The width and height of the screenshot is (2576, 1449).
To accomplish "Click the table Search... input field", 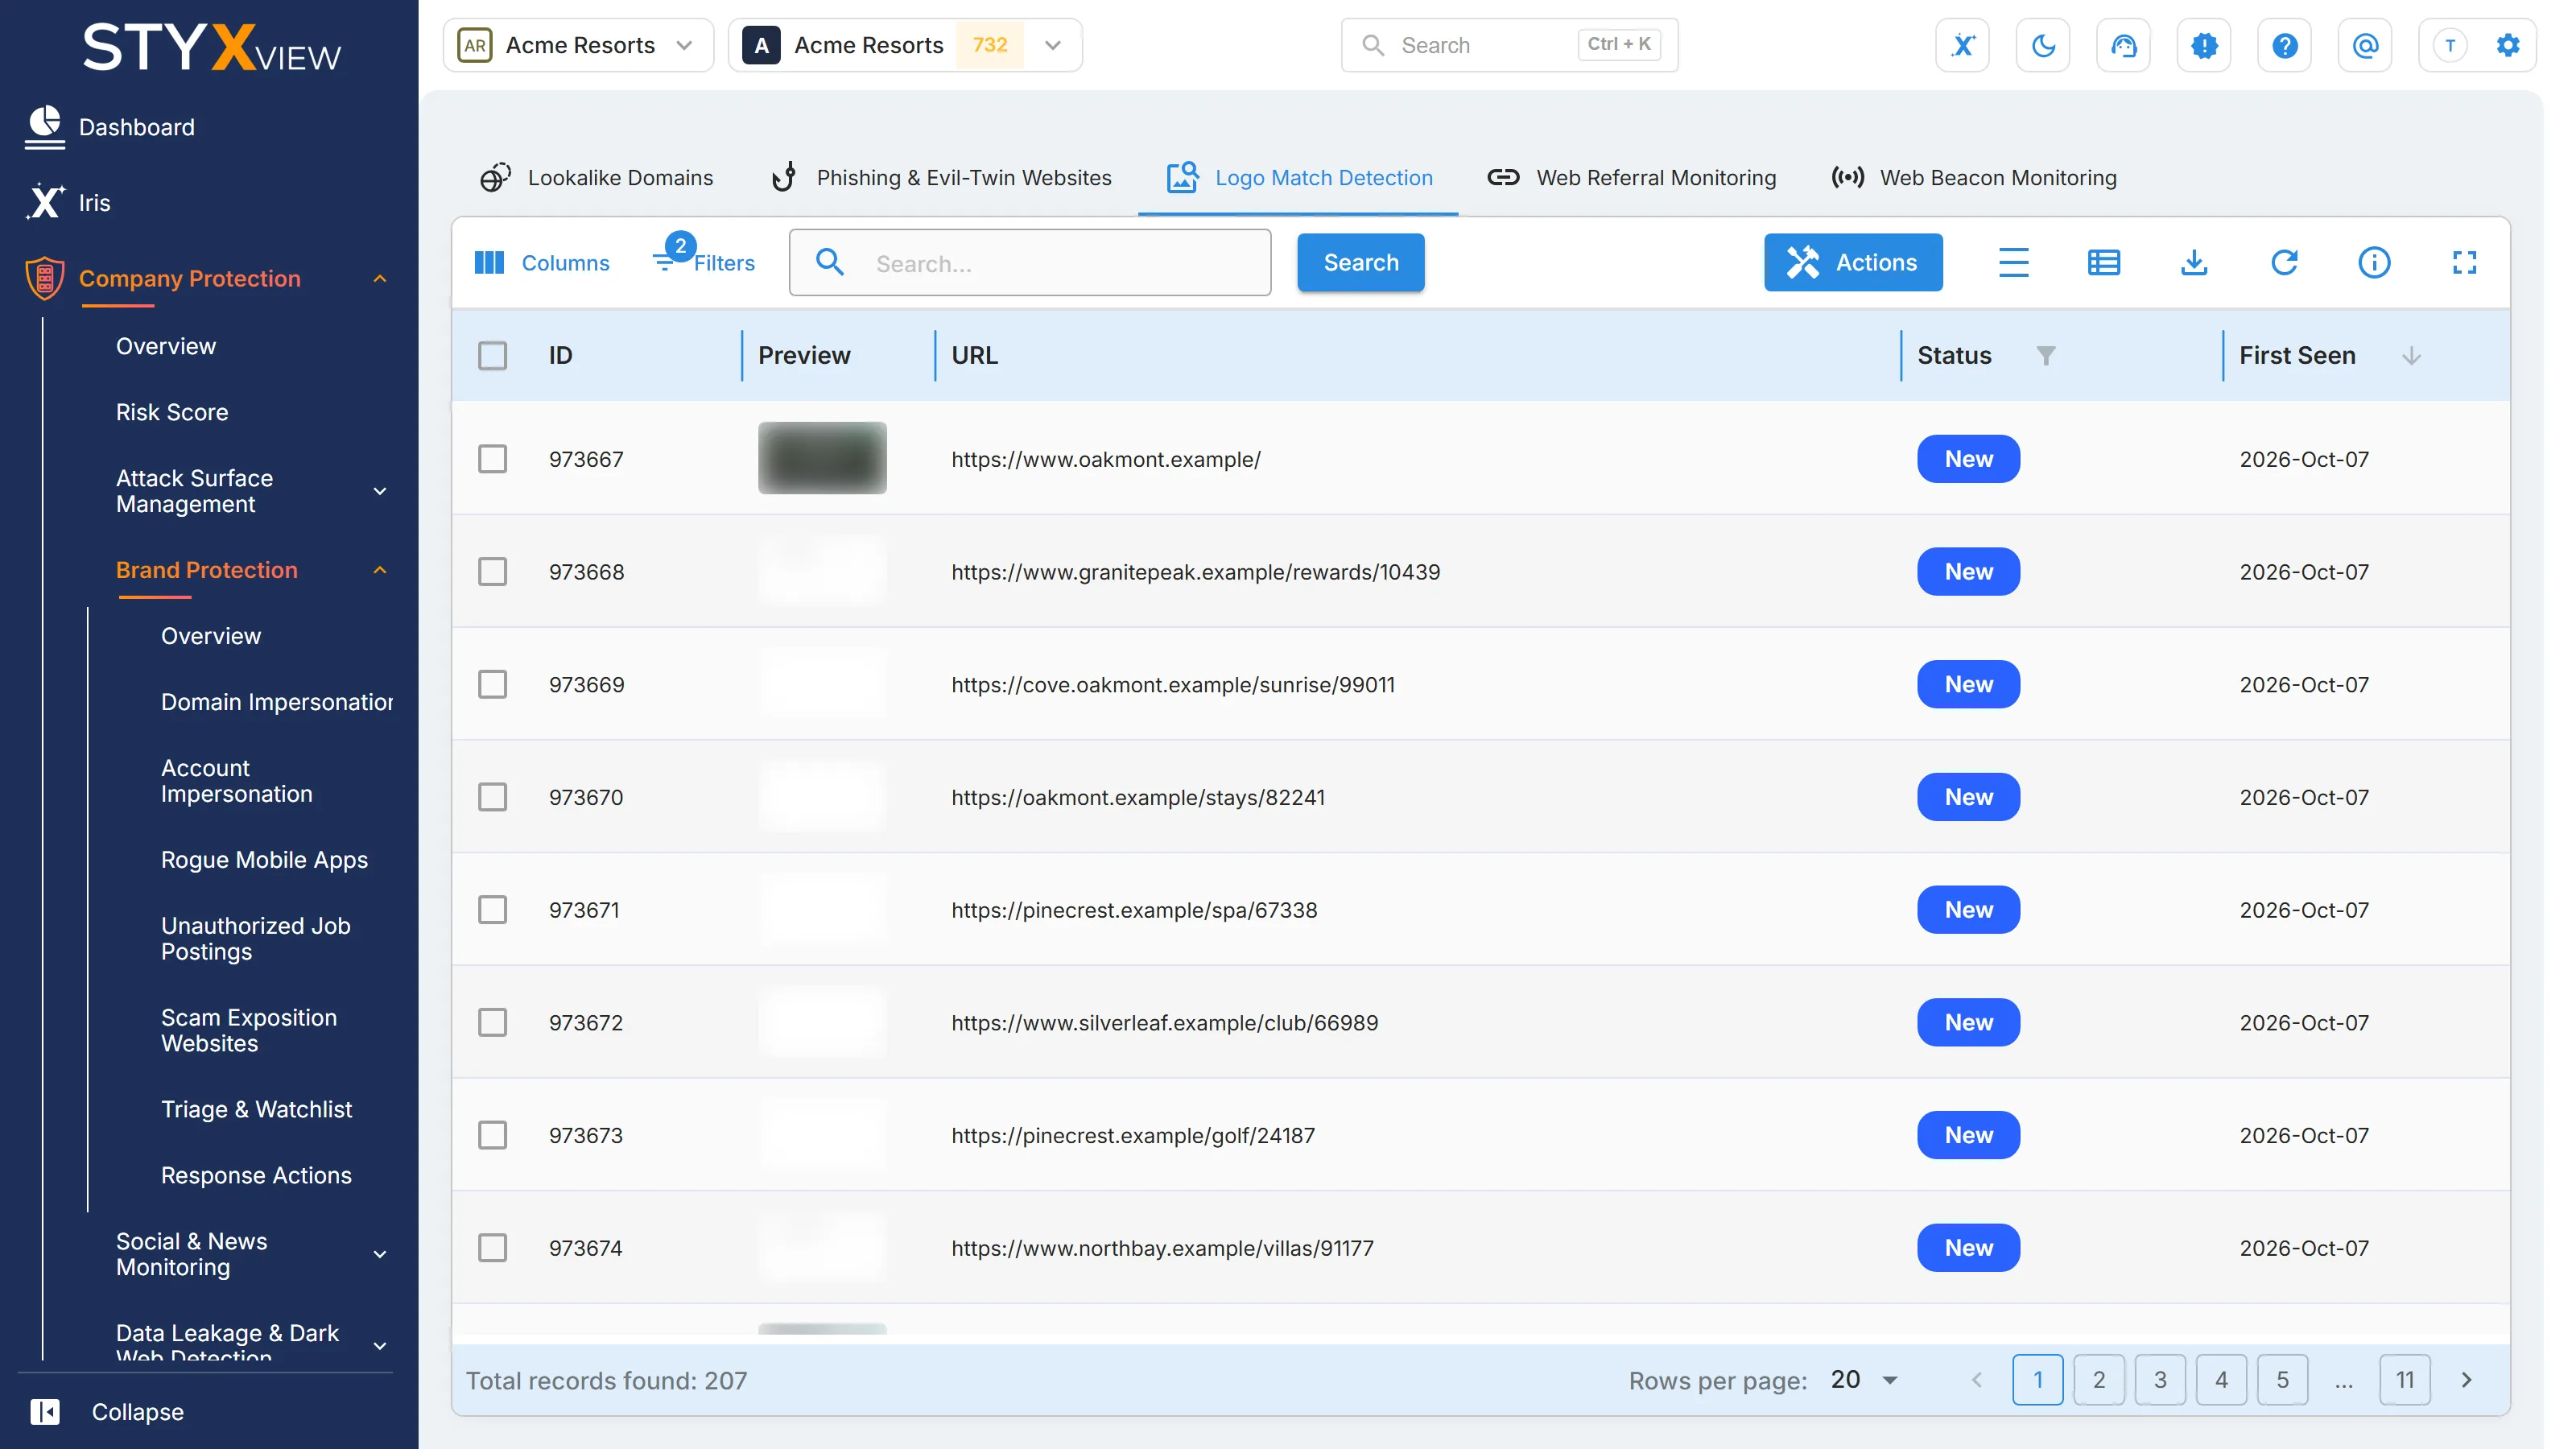I will (1030, 263).
